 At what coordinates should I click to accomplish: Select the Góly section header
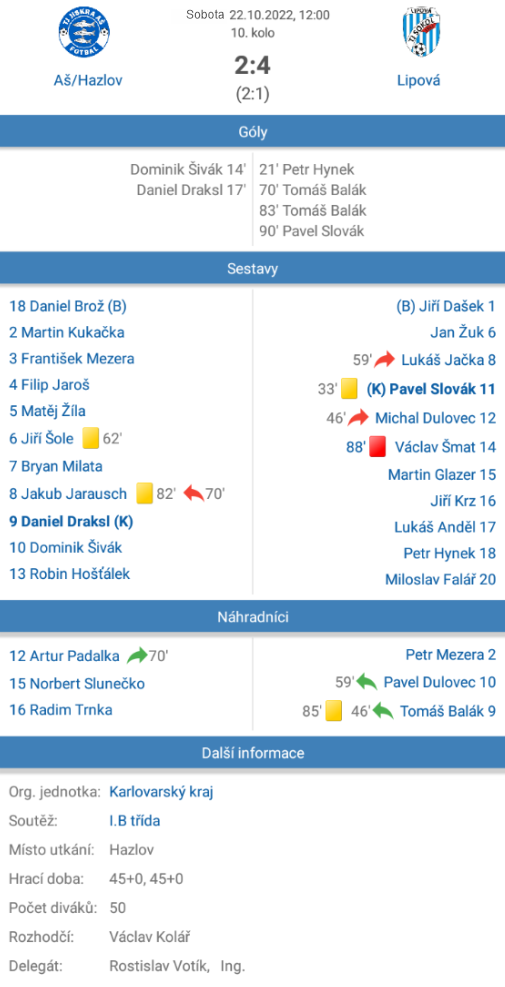252,132
